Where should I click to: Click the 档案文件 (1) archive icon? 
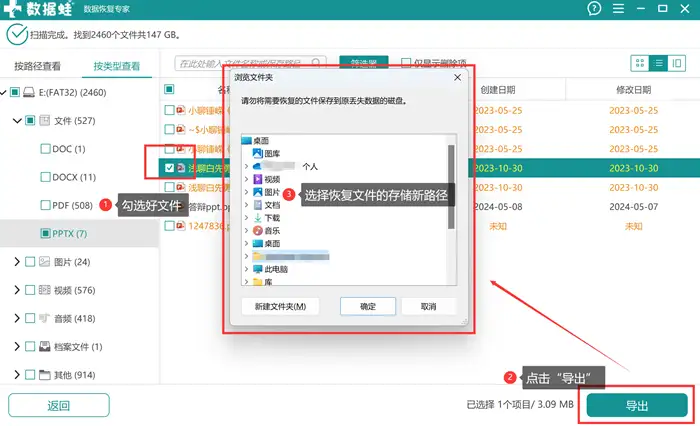click(x=44, y=347)
